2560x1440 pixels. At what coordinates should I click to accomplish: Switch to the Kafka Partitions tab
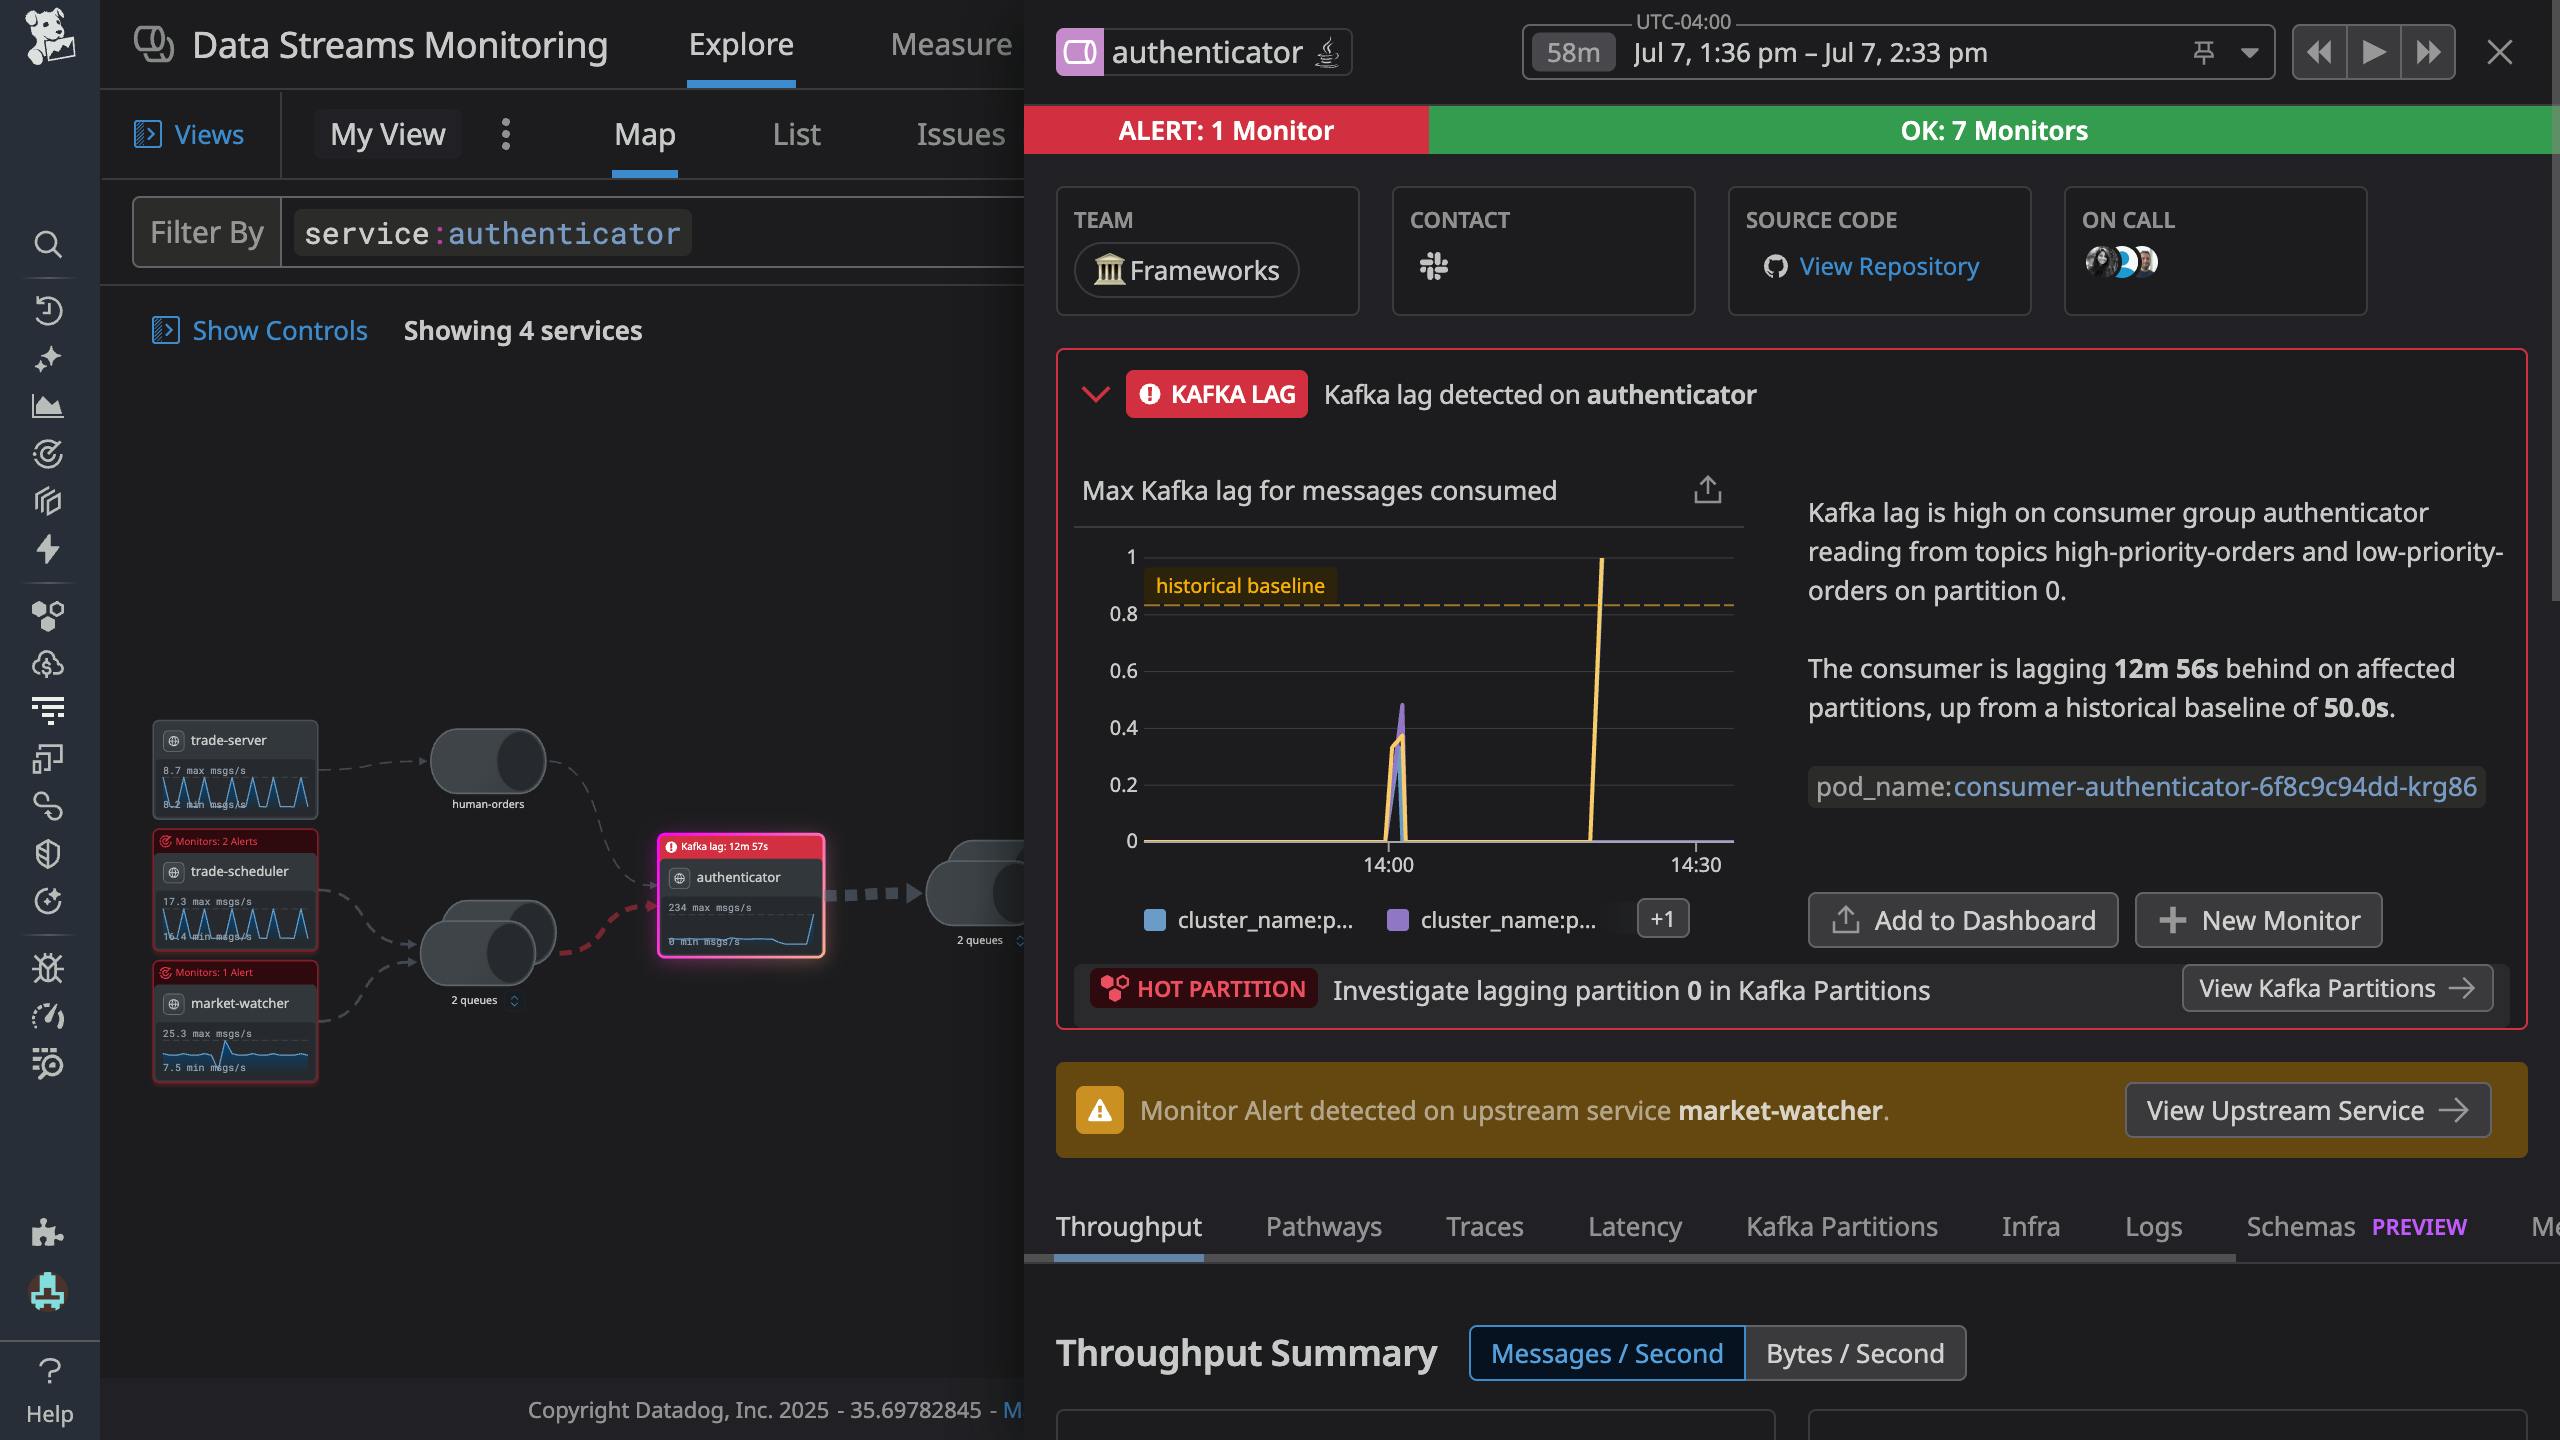(1841, 1226)
